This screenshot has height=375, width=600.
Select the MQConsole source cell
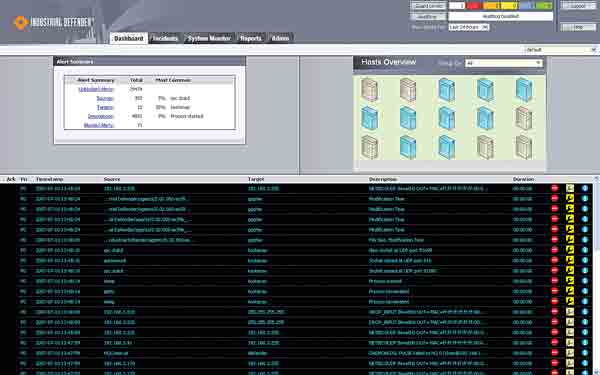click(x=116, y=353)
